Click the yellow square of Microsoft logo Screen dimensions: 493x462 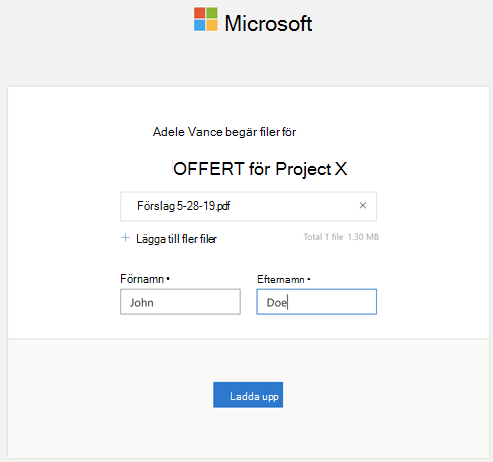(212, 25)
